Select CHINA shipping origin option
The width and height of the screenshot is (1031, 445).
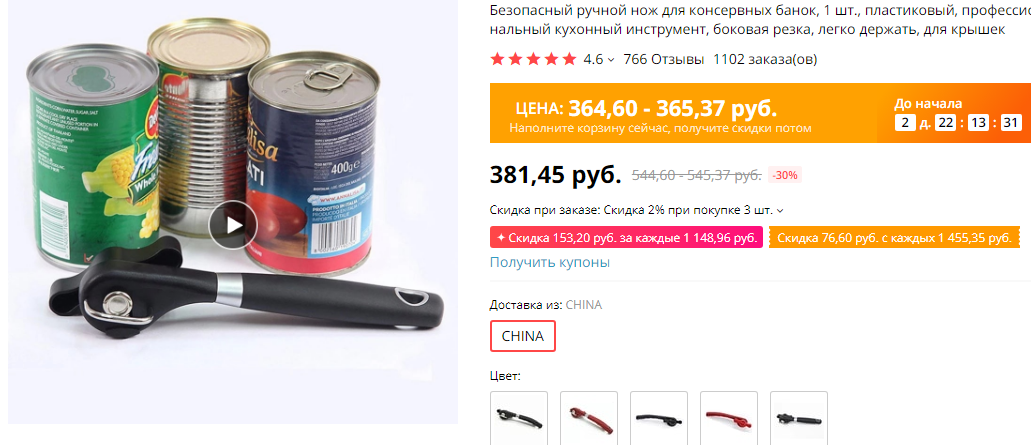pos(523,336)
